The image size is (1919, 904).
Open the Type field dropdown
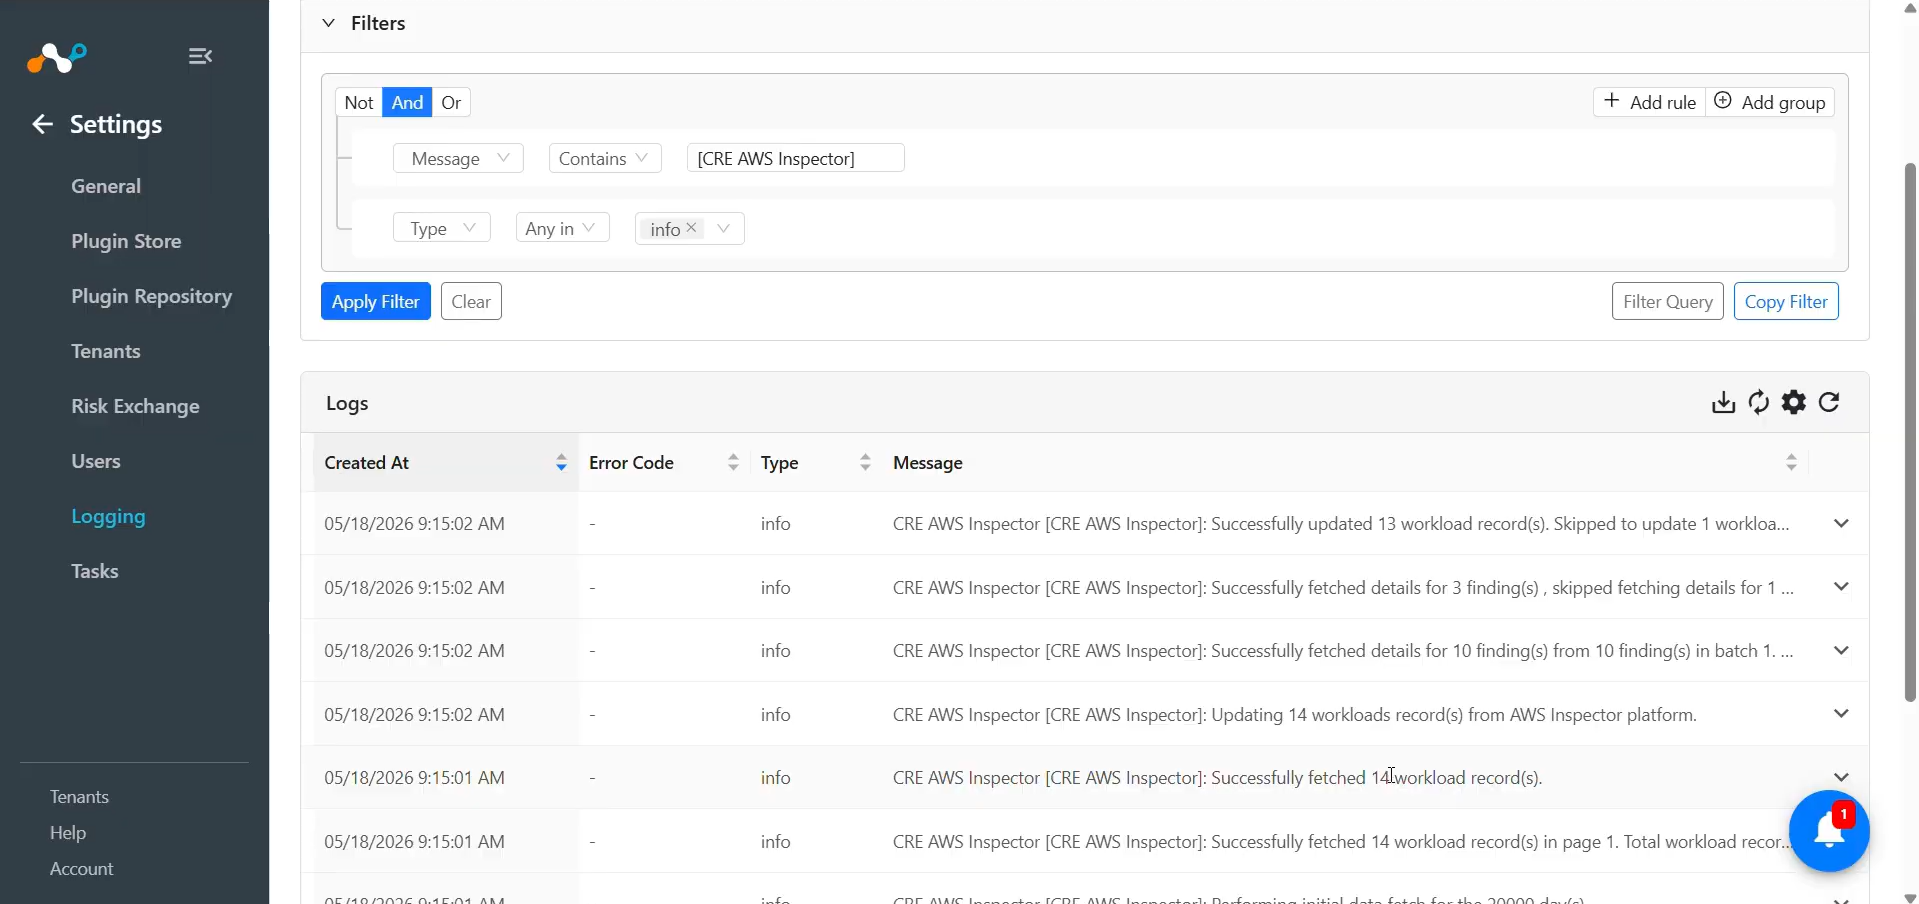click(x=441, y=228)
